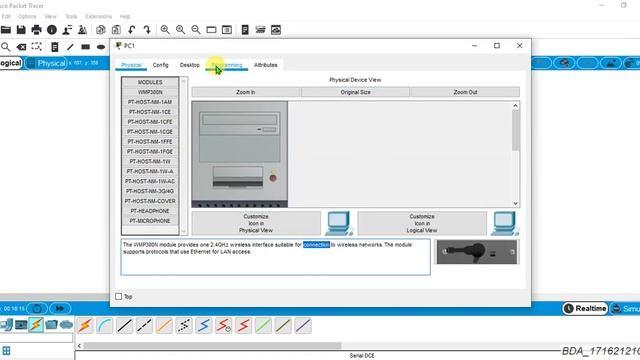Open the Help menu
Image resolution: width=640 pixels, height=360 pixels.
point(125,16)
